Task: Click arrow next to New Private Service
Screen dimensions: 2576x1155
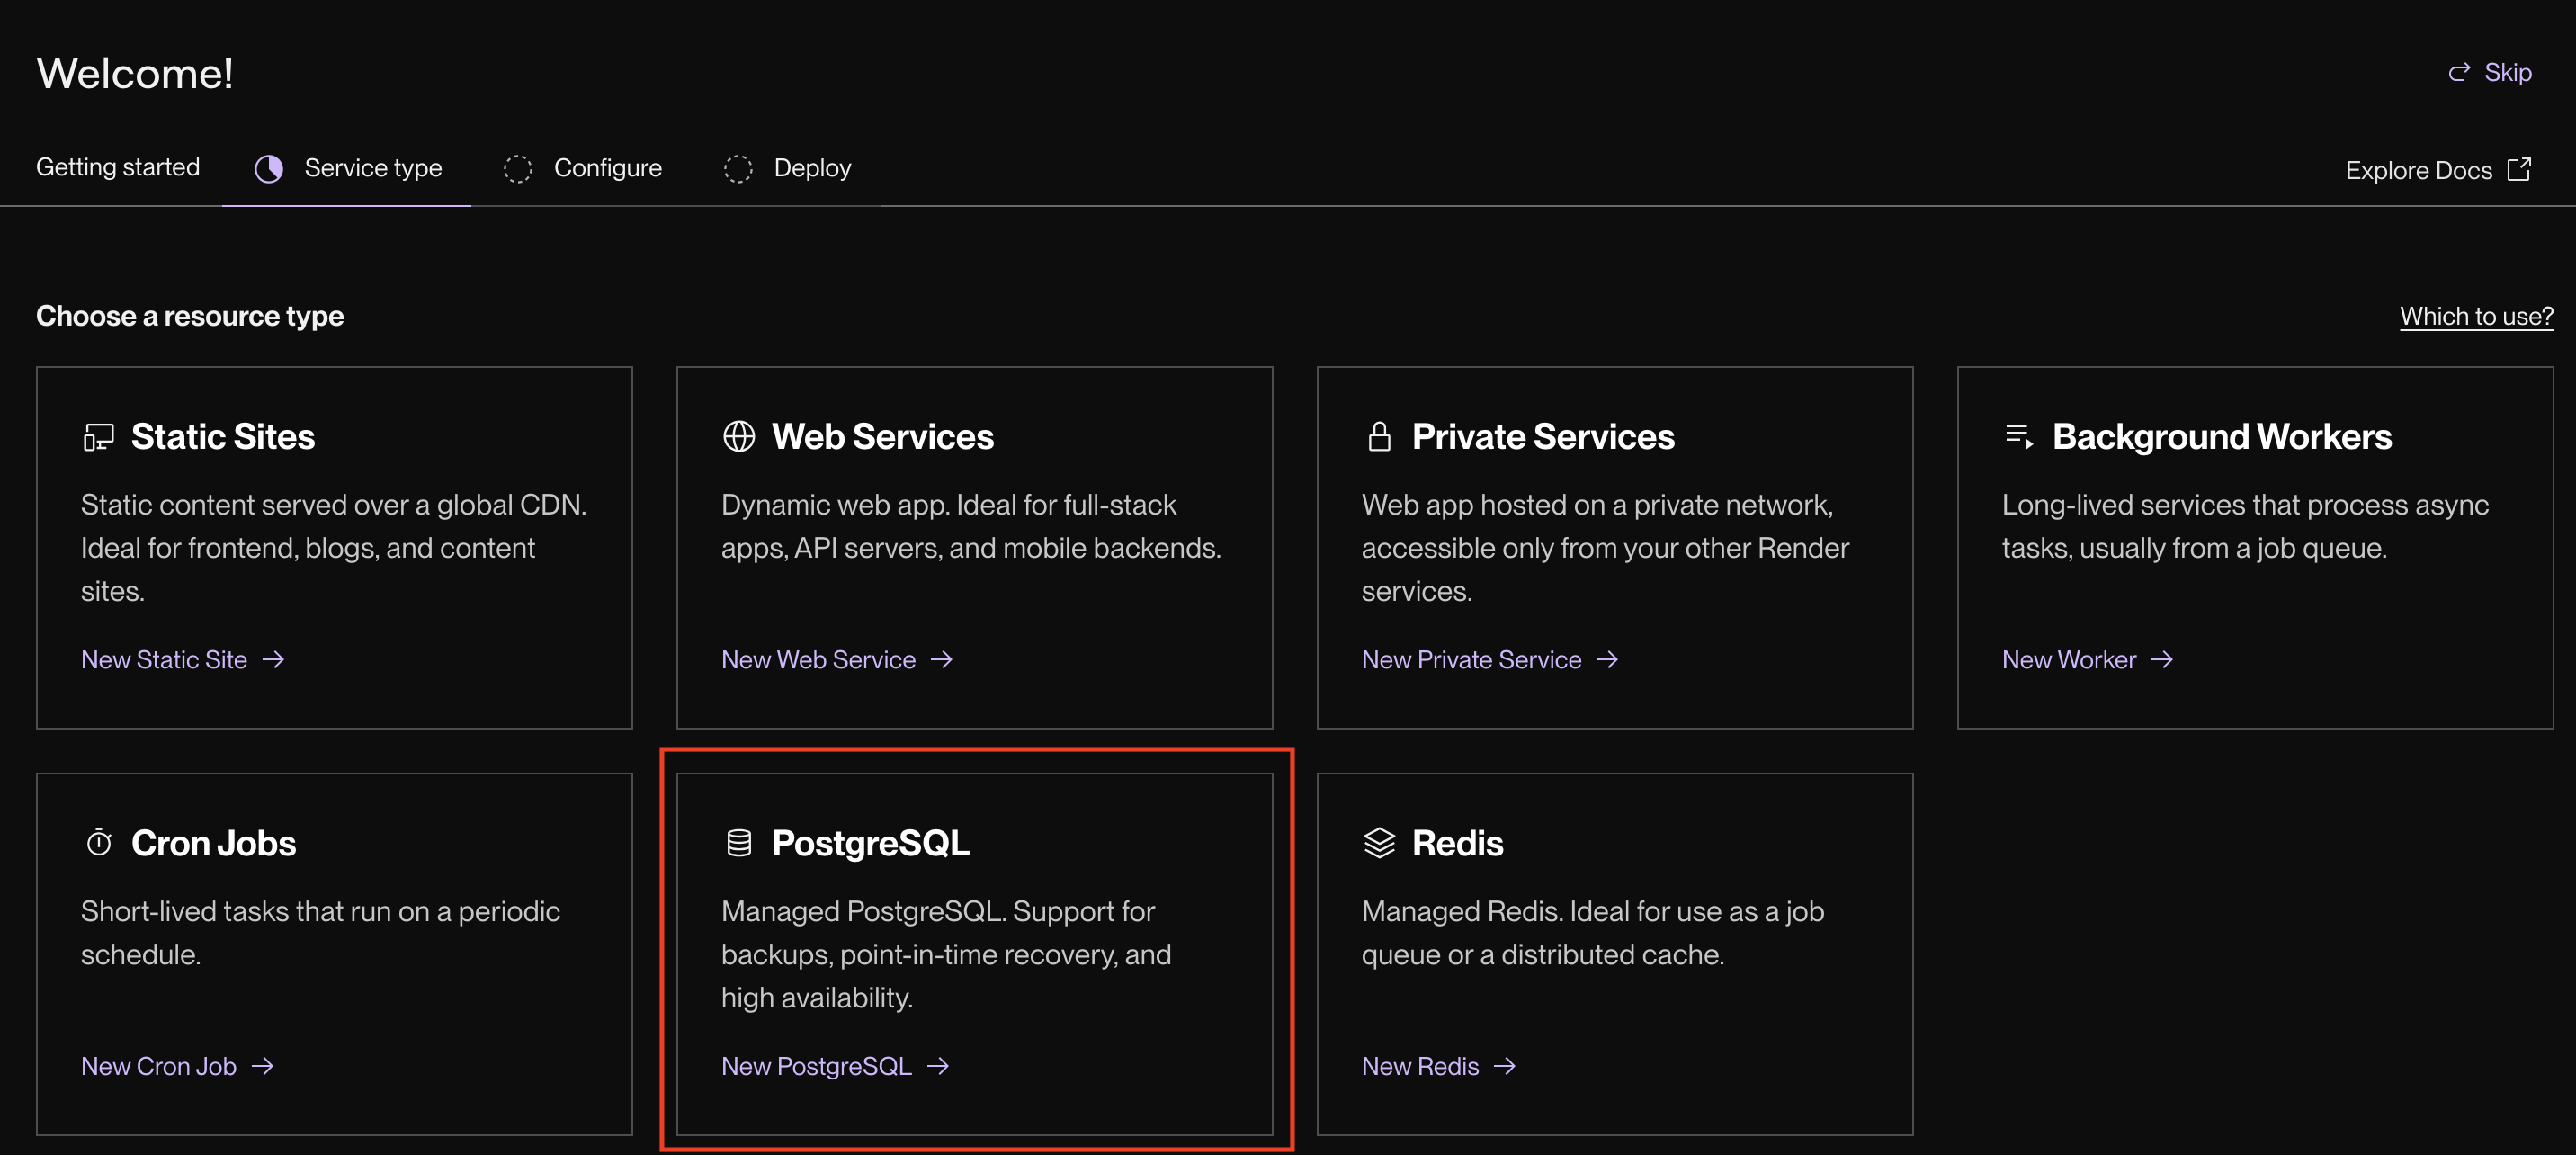Action: tap(1607, 660)
